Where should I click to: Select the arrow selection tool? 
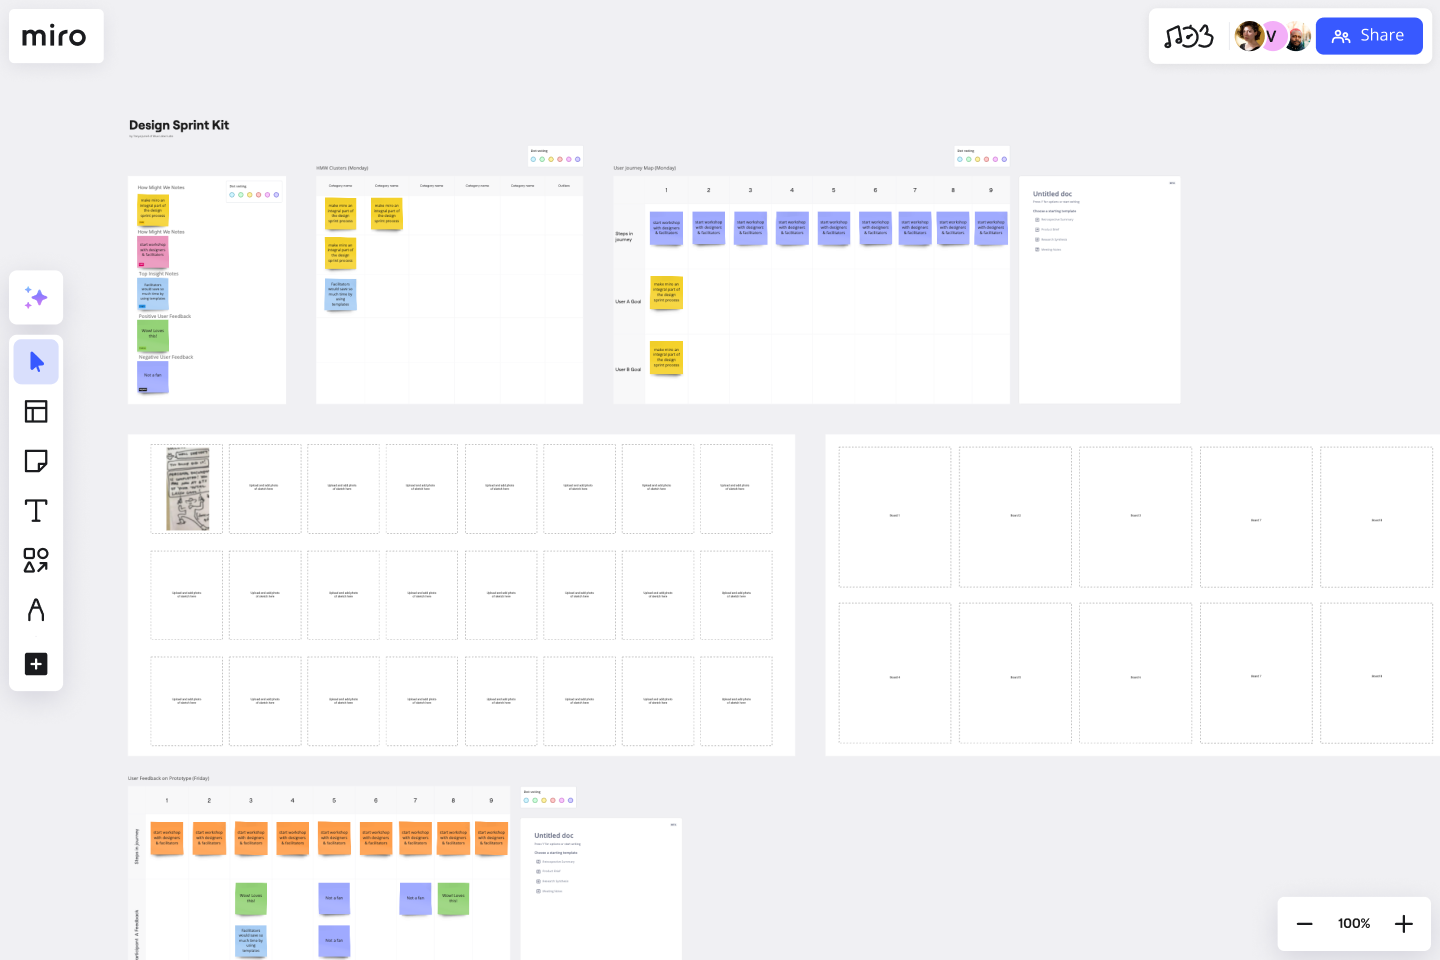[x=36, y=362]
